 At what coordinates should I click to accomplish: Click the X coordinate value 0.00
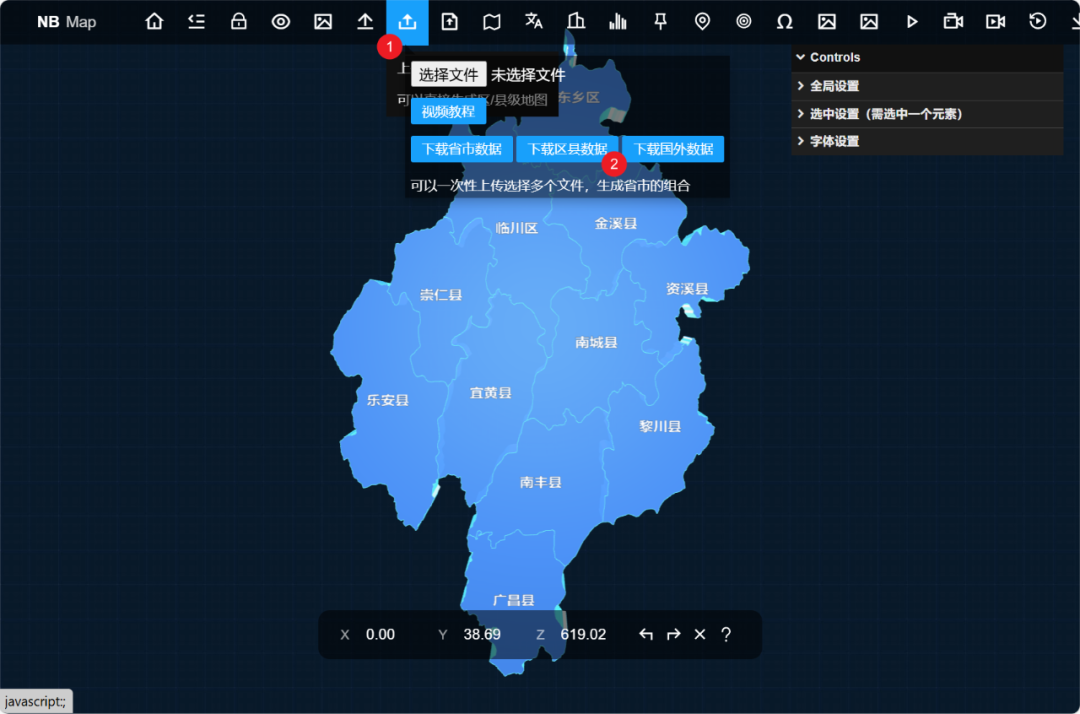point(380,634)
